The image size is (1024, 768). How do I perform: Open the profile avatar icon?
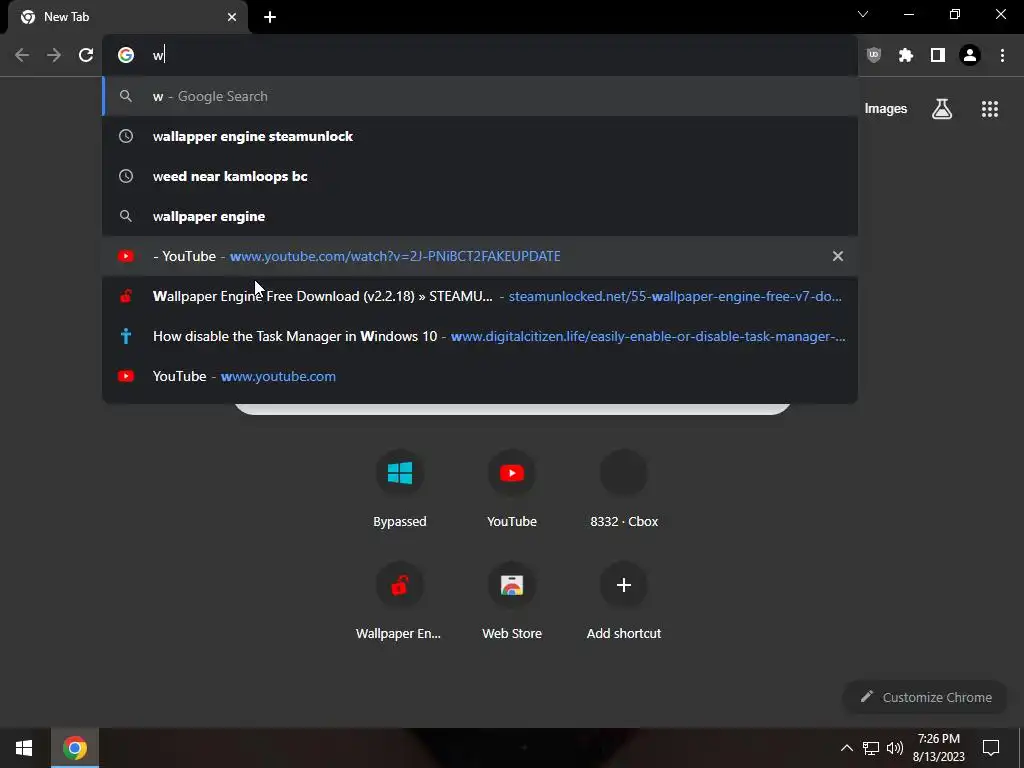(970, 55)
